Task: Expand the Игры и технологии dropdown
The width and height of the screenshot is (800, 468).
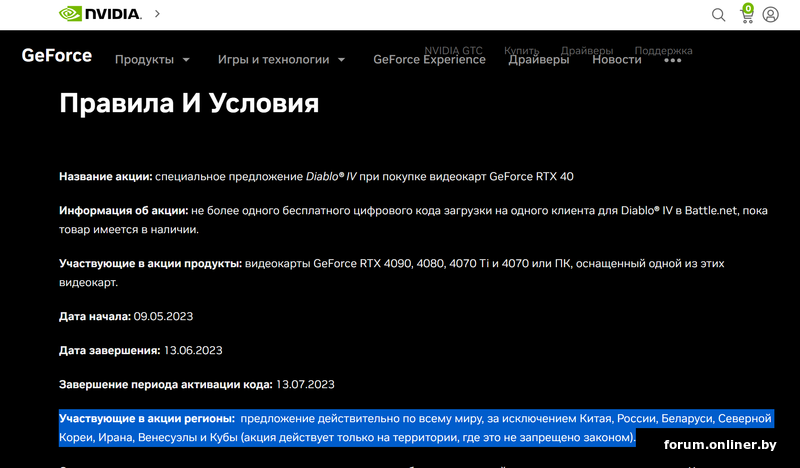Action: (281, 60)
